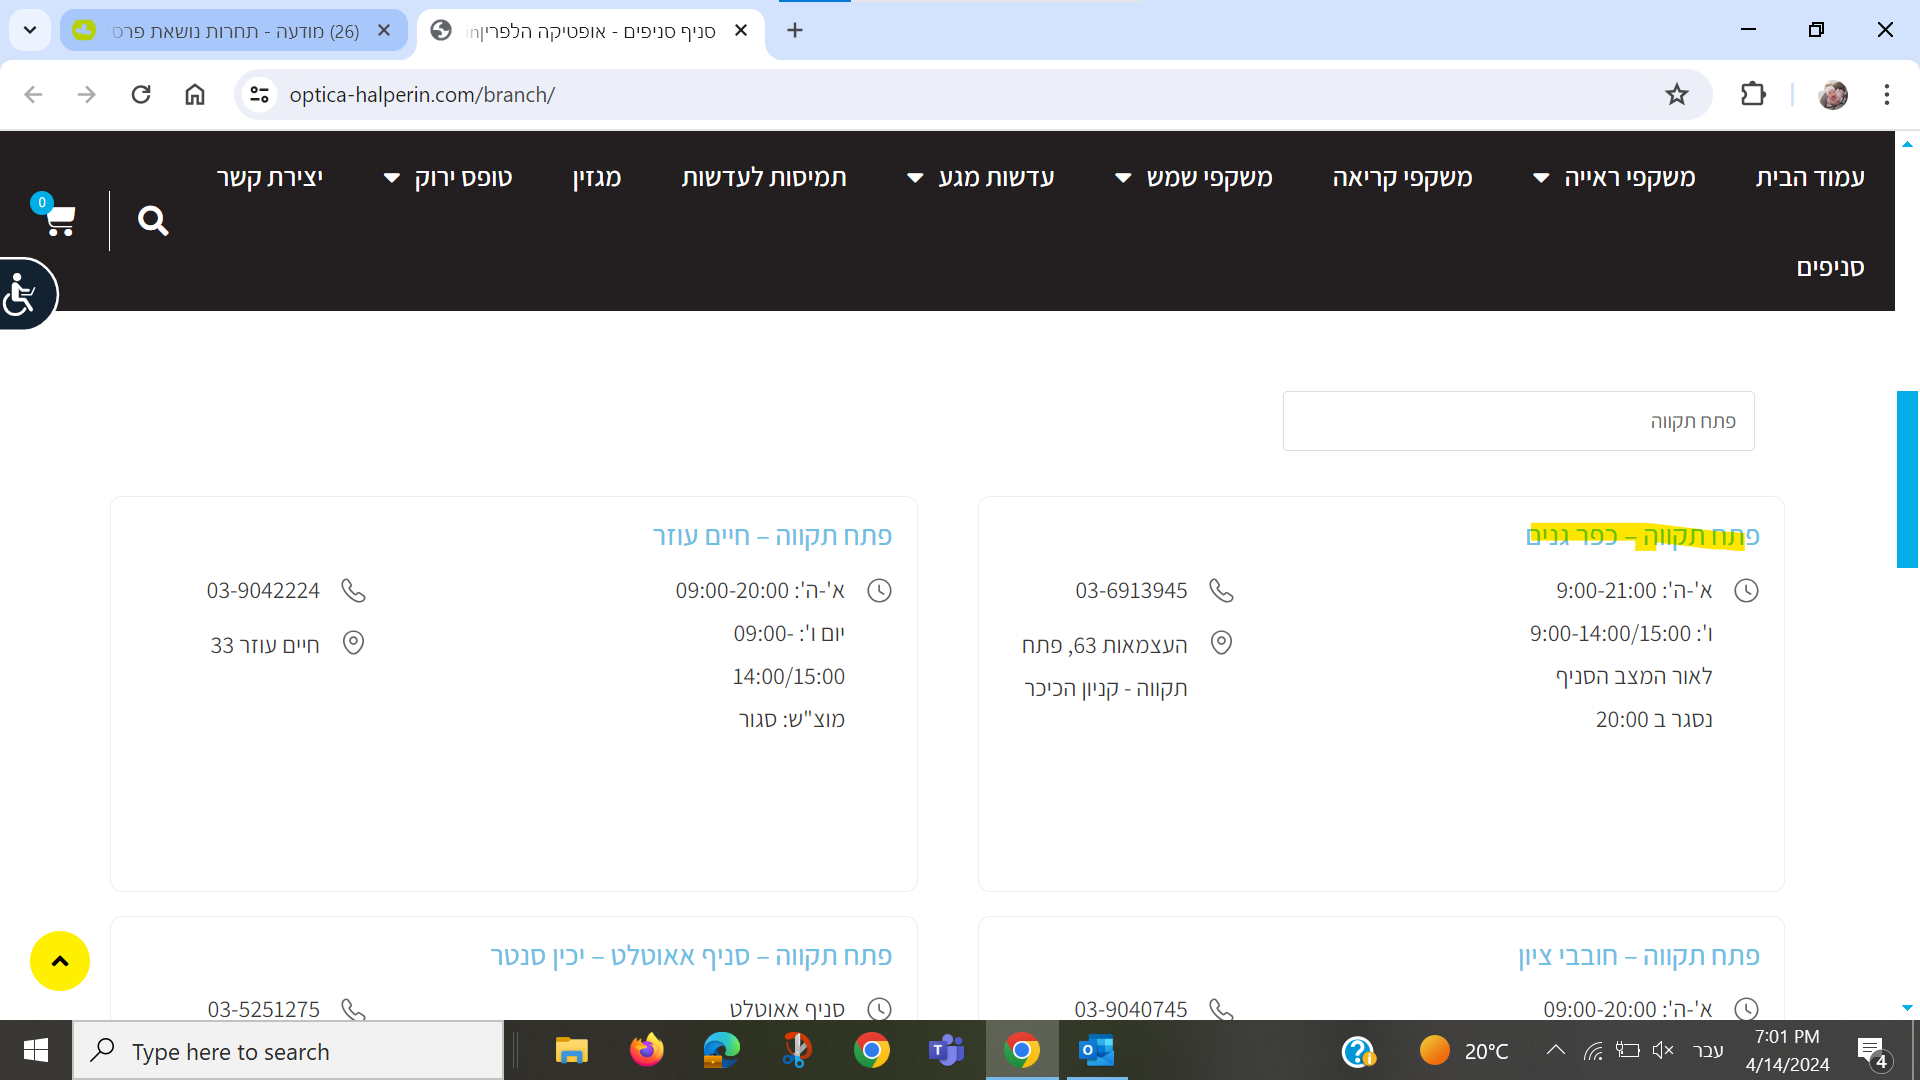Viewport: 1920px width, 1080px height.
Task: Open the פתח תקווה – חיים עוזר branch link
Action: 773,536
